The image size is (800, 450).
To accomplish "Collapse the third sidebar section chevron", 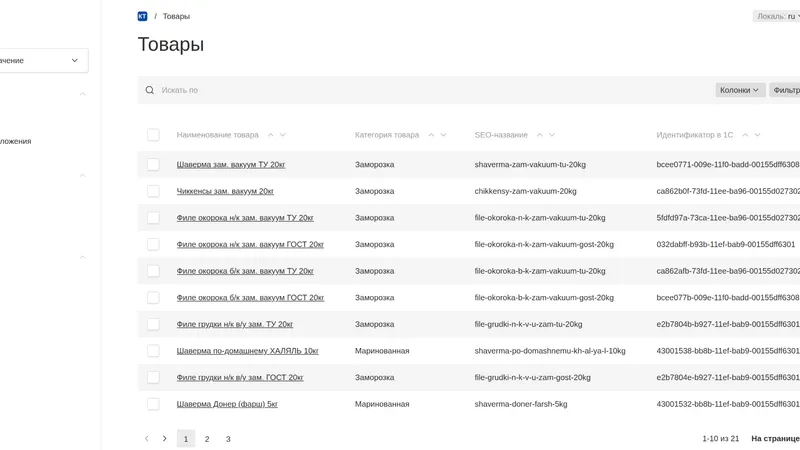I will [x=82, y=257].
